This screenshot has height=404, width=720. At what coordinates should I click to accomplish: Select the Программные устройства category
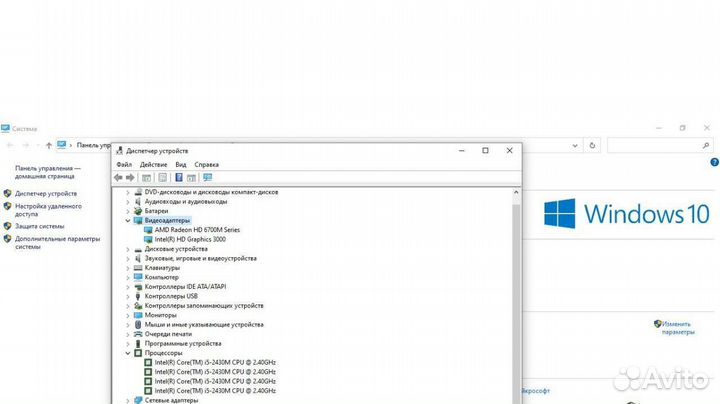(x=183, y=343)
